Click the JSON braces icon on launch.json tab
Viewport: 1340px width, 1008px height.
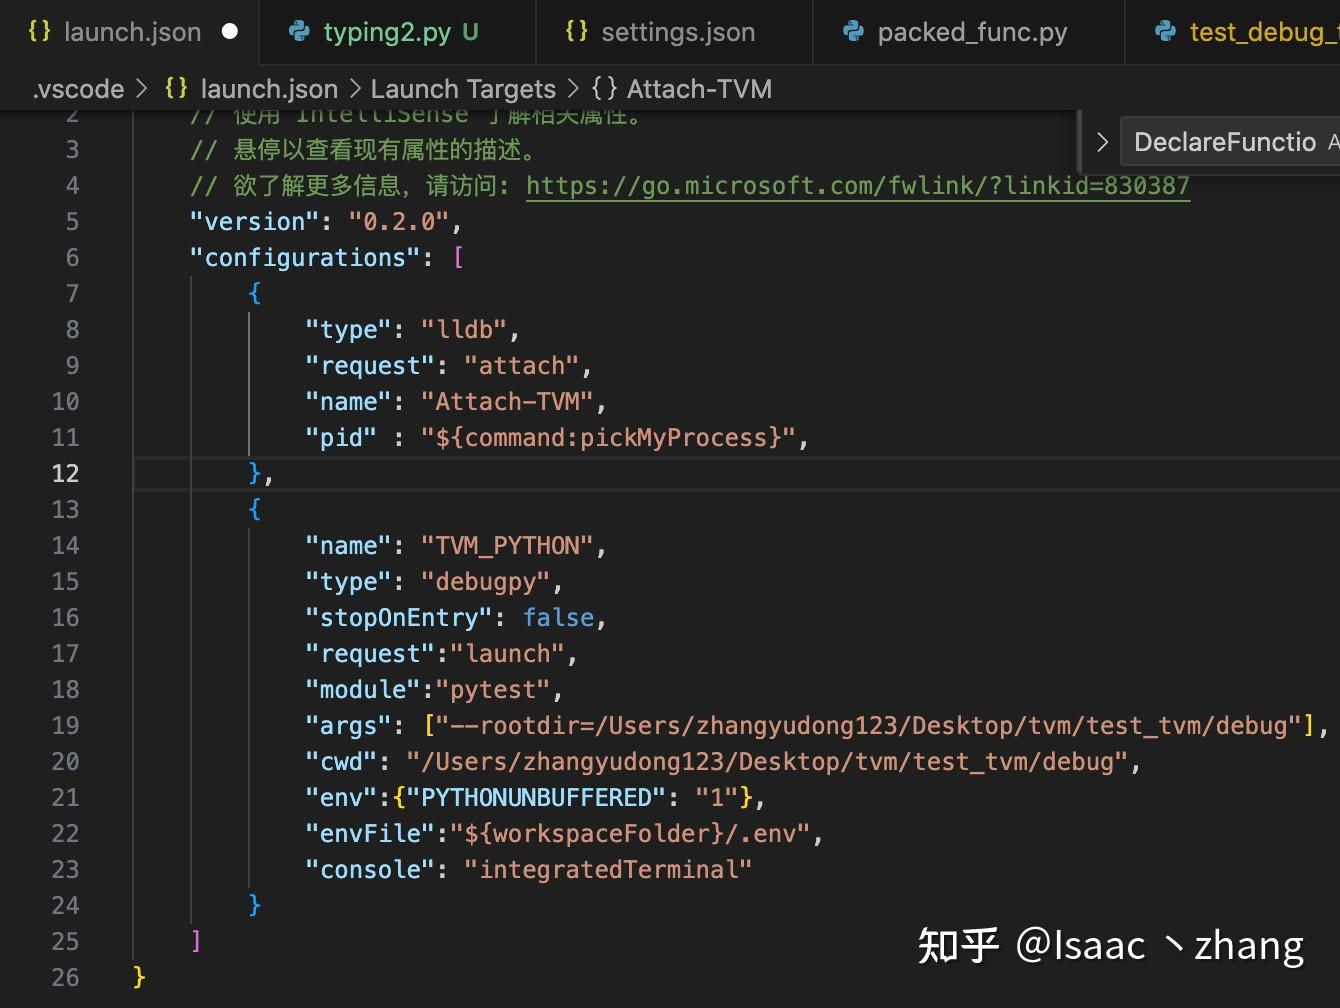(40, 31)
